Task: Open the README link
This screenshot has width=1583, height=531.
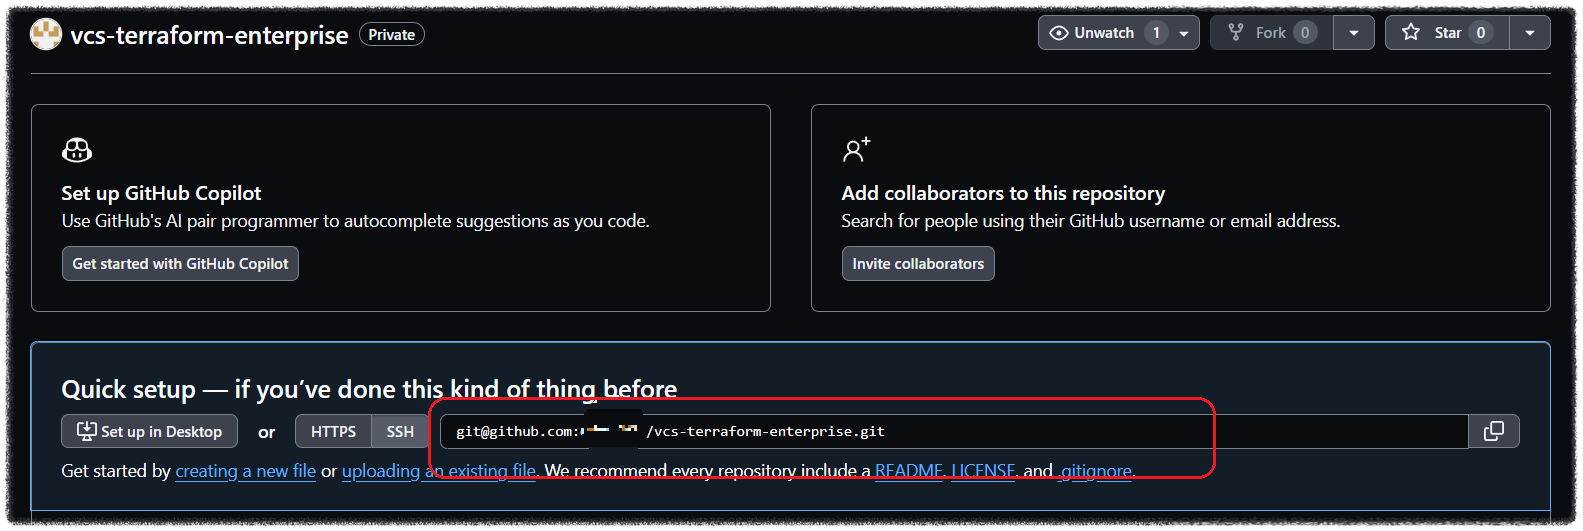Action: [908, 471]
